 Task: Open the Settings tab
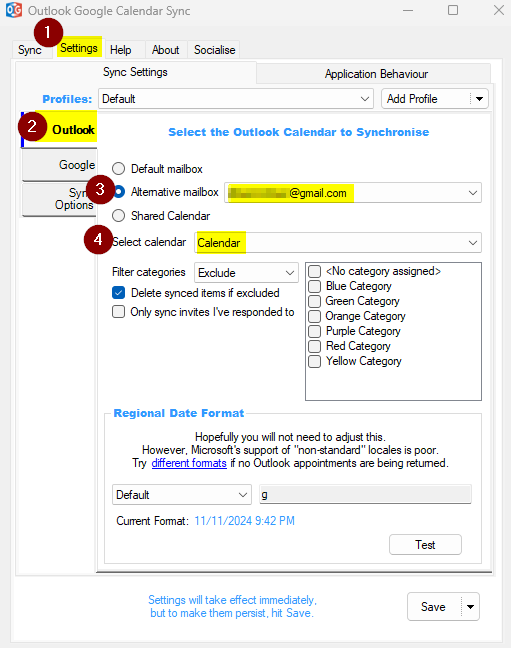[x=79, y=48]
